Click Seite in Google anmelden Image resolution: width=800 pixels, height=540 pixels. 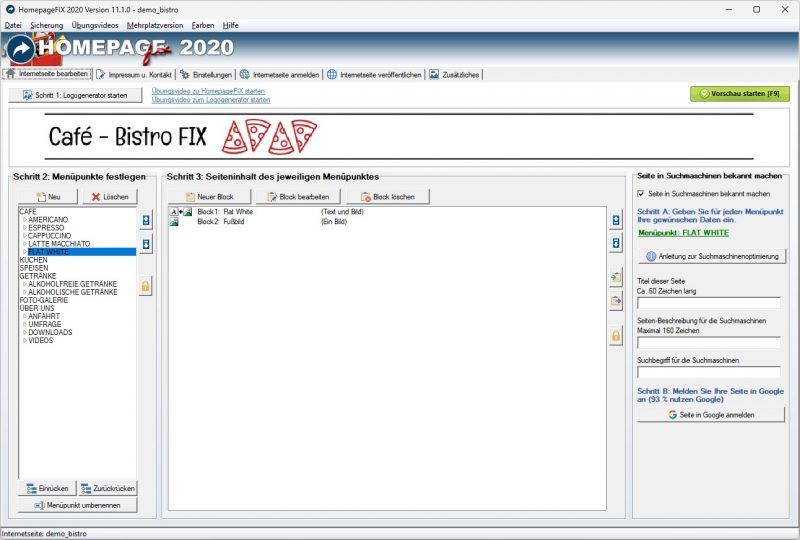(x=711, y=415)
